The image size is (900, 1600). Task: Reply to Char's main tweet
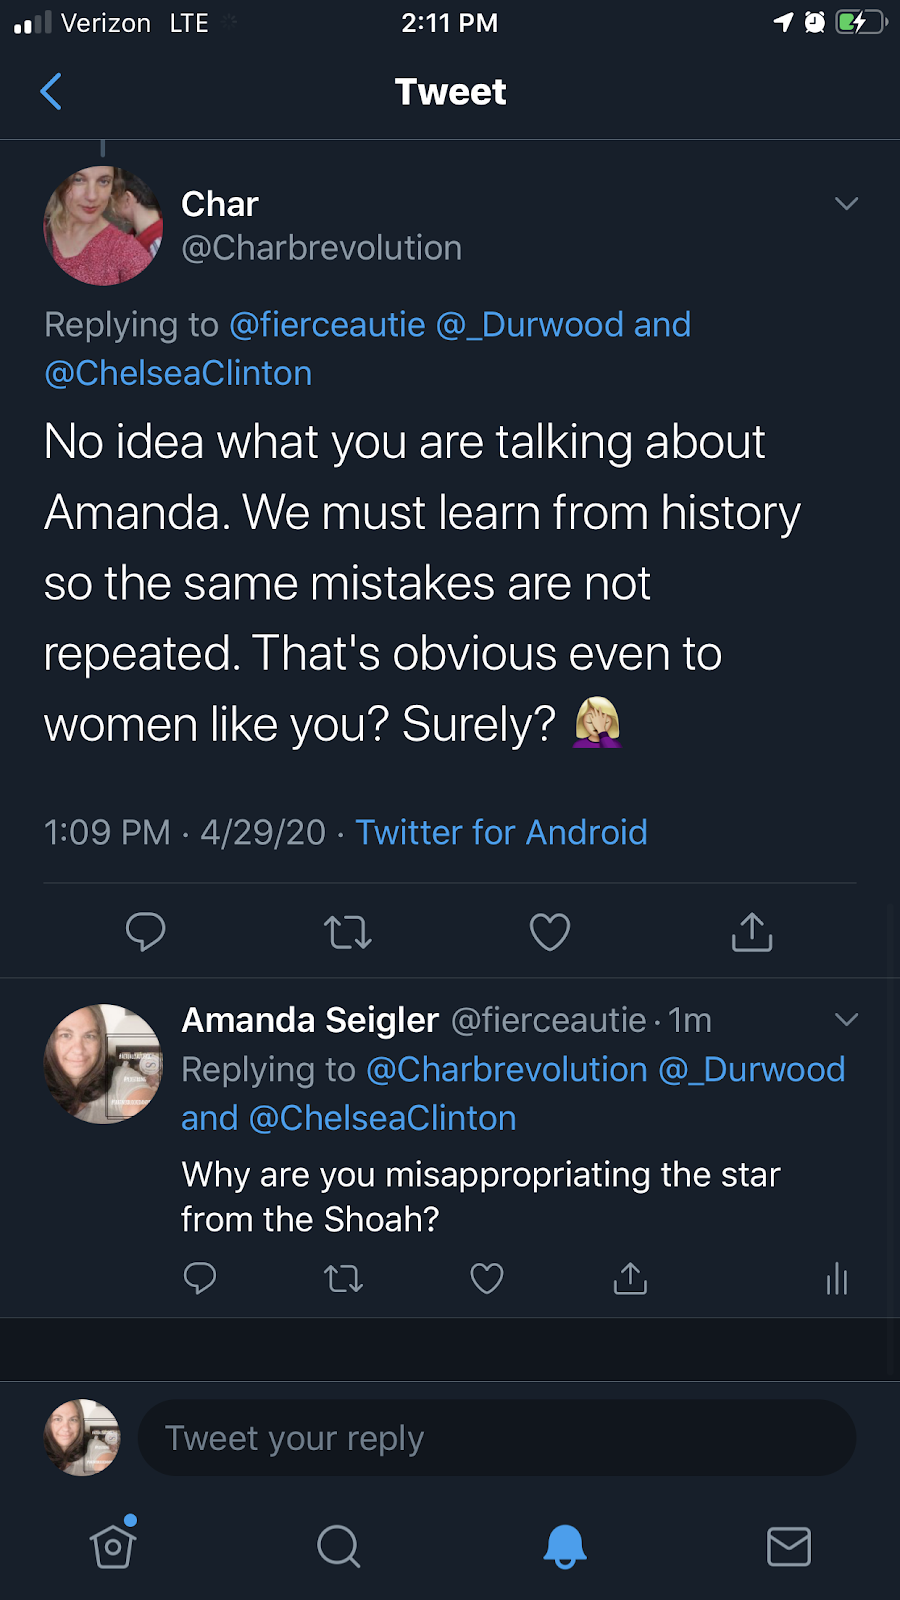pos(146,932)
